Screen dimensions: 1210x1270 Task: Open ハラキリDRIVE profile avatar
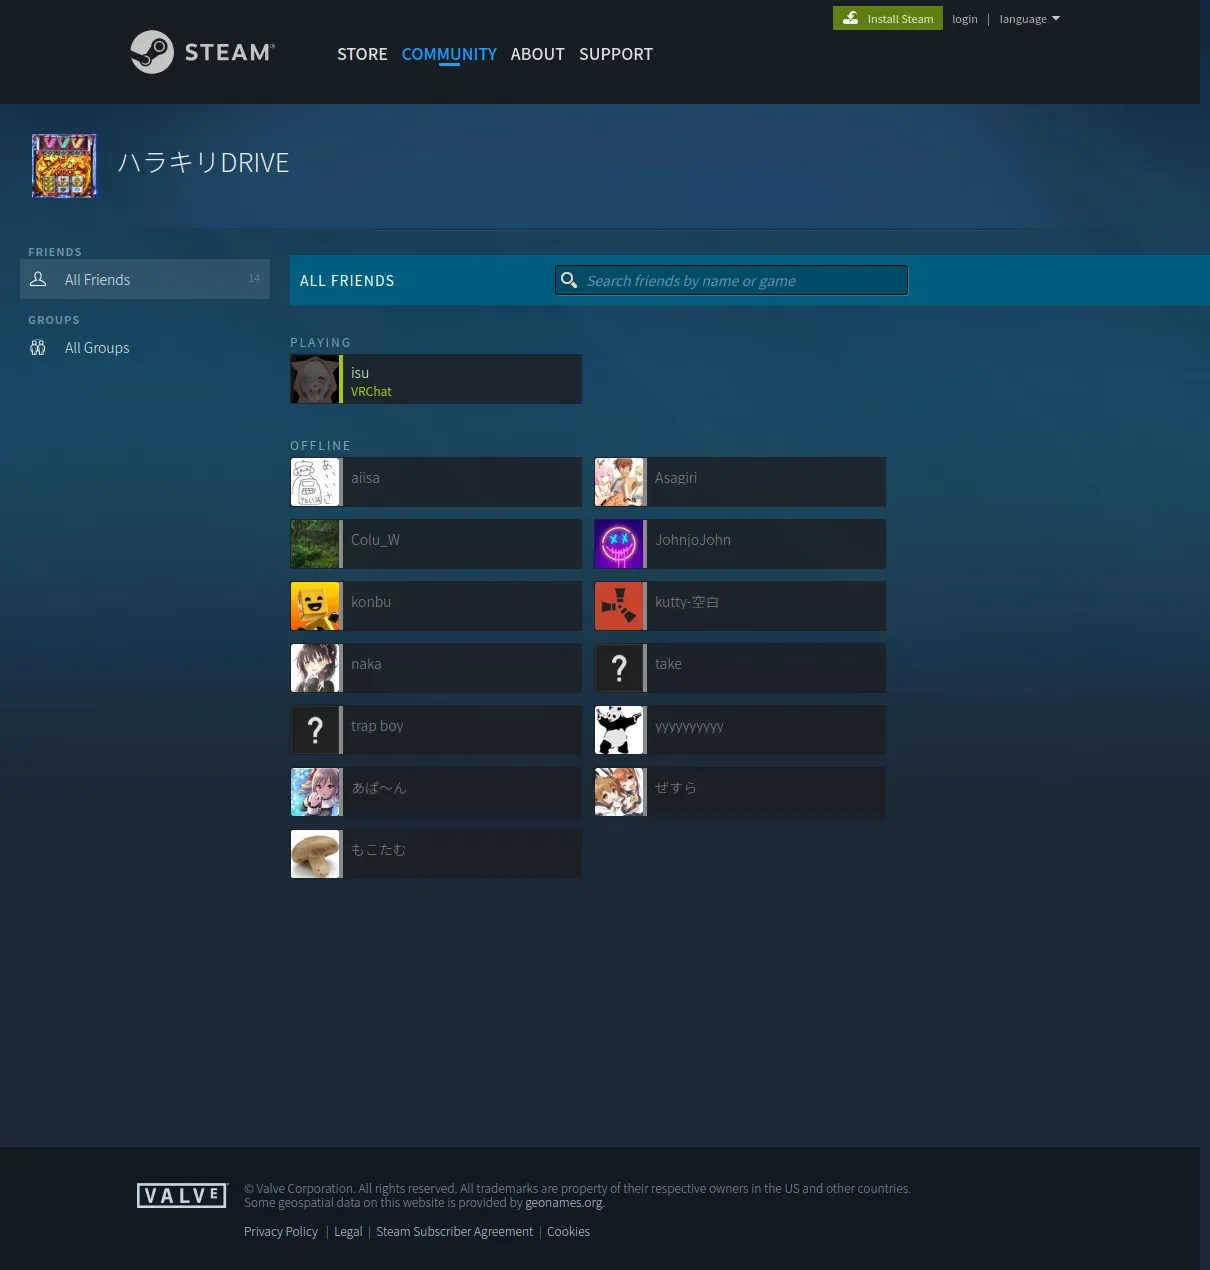pyautogui.click(x=64, y=166)
